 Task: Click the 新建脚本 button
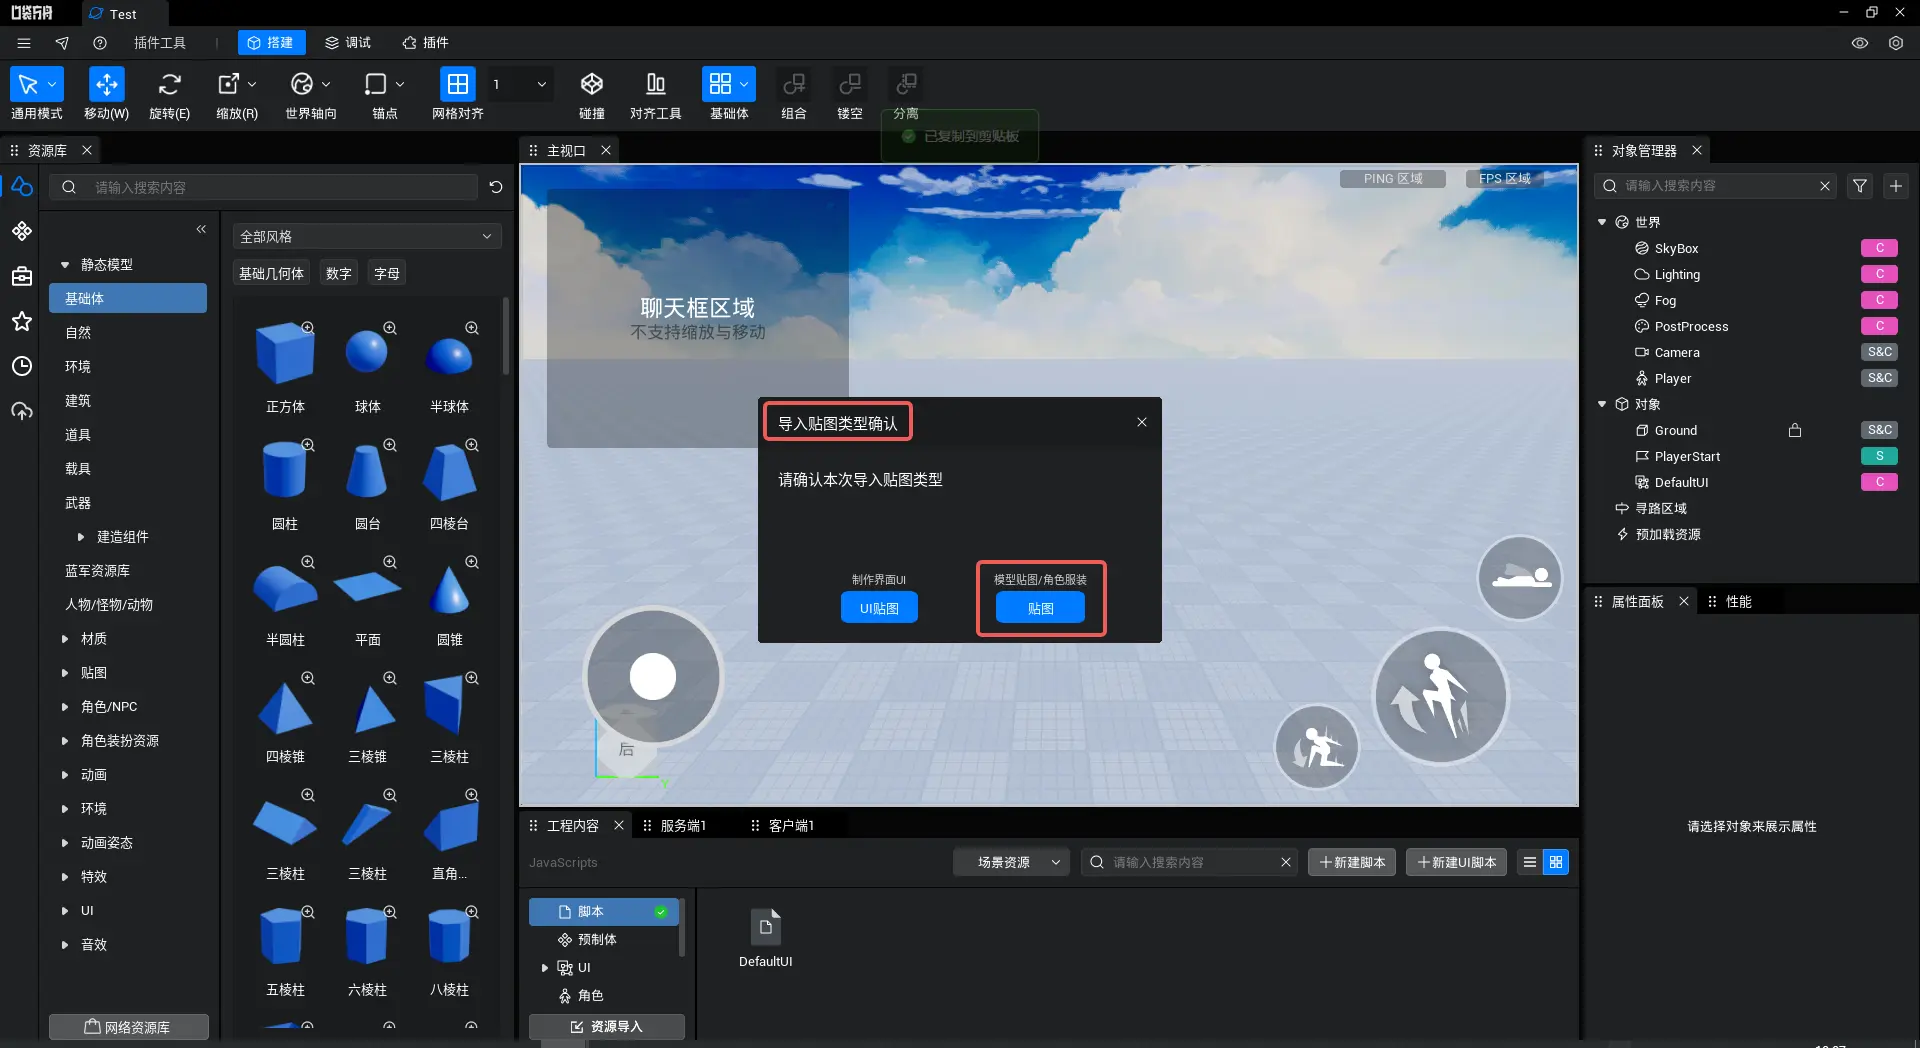pos(1352,862)
